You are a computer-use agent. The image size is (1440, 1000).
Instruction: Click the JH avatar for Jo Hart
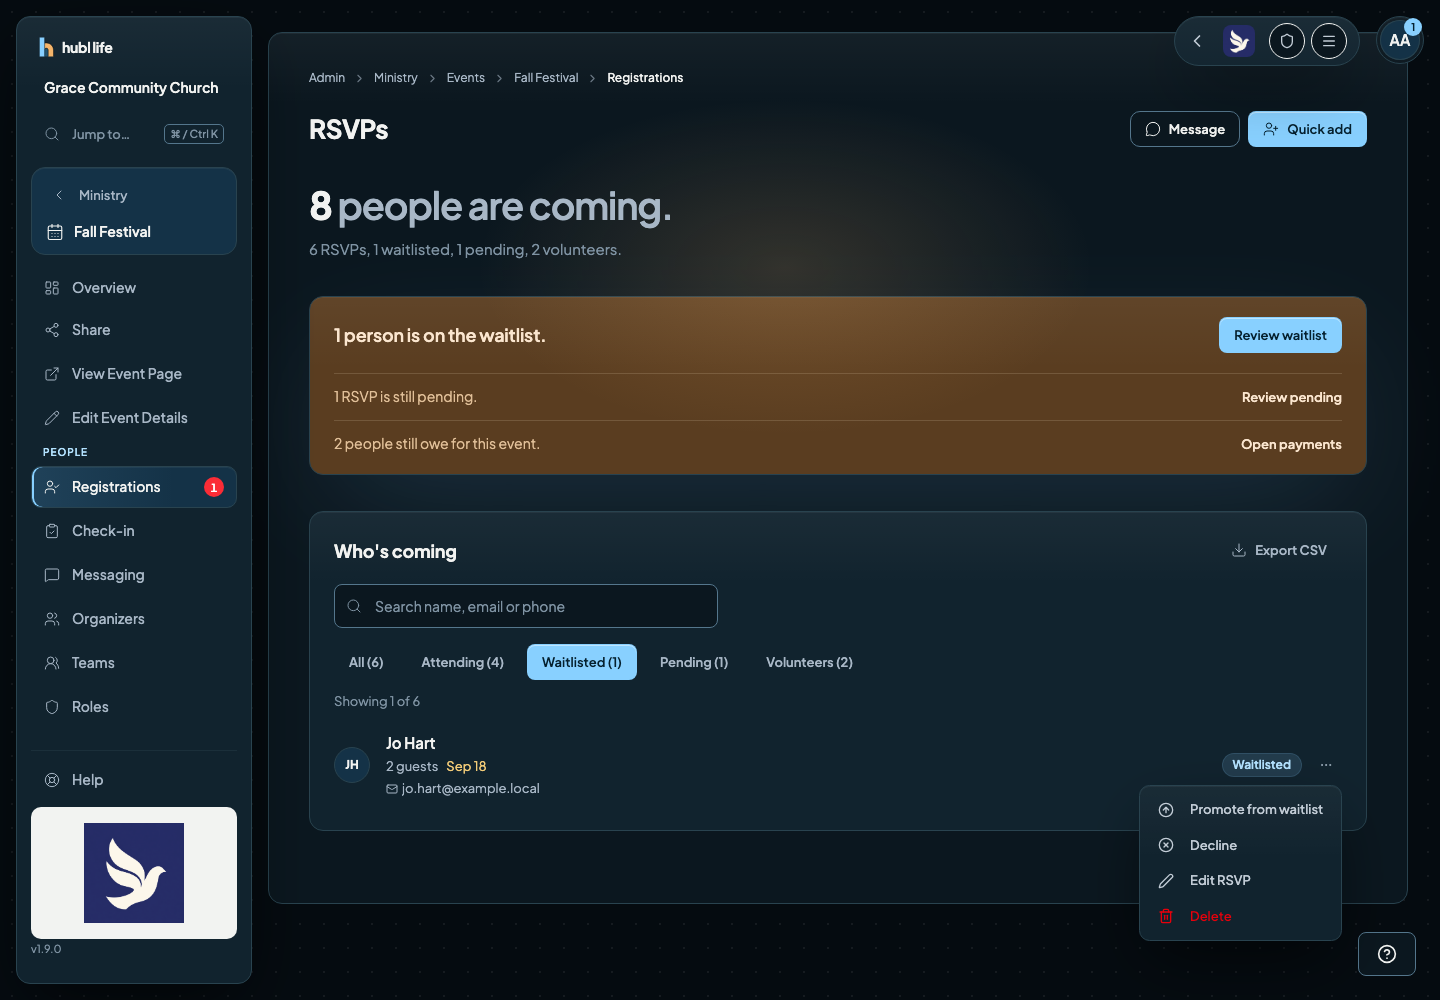click(352, 765)
